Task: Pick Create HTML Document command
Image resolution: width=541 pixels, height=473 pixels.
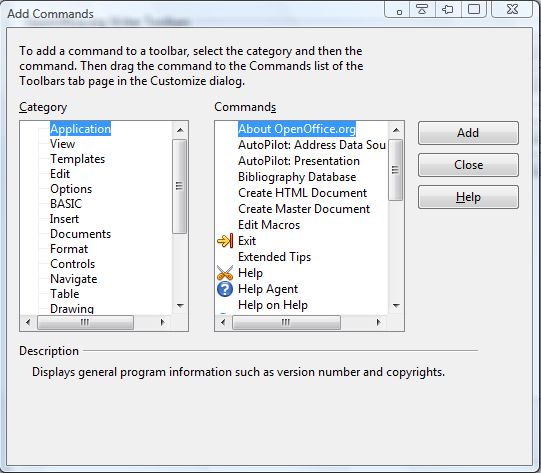Action: [x=303, y=193]
